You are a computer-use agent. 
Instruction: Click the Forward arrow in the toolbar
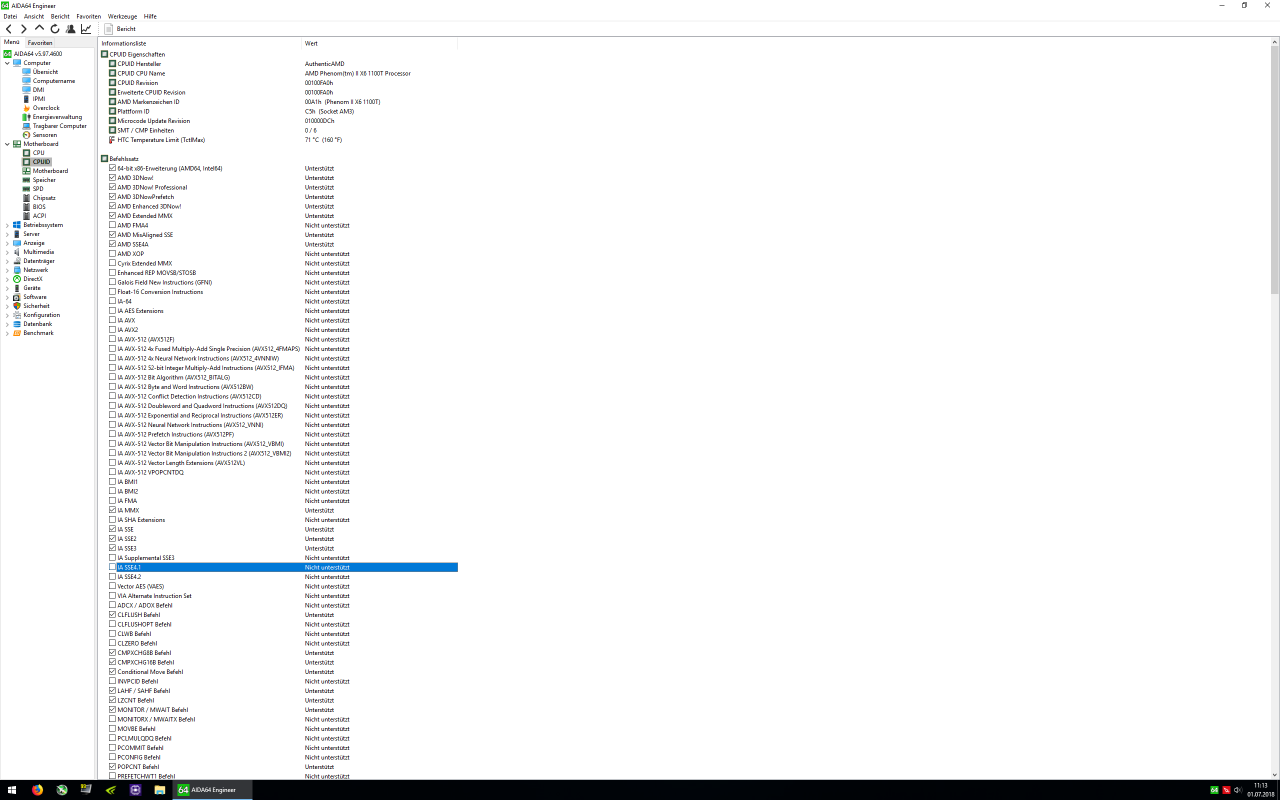point(24,29)
